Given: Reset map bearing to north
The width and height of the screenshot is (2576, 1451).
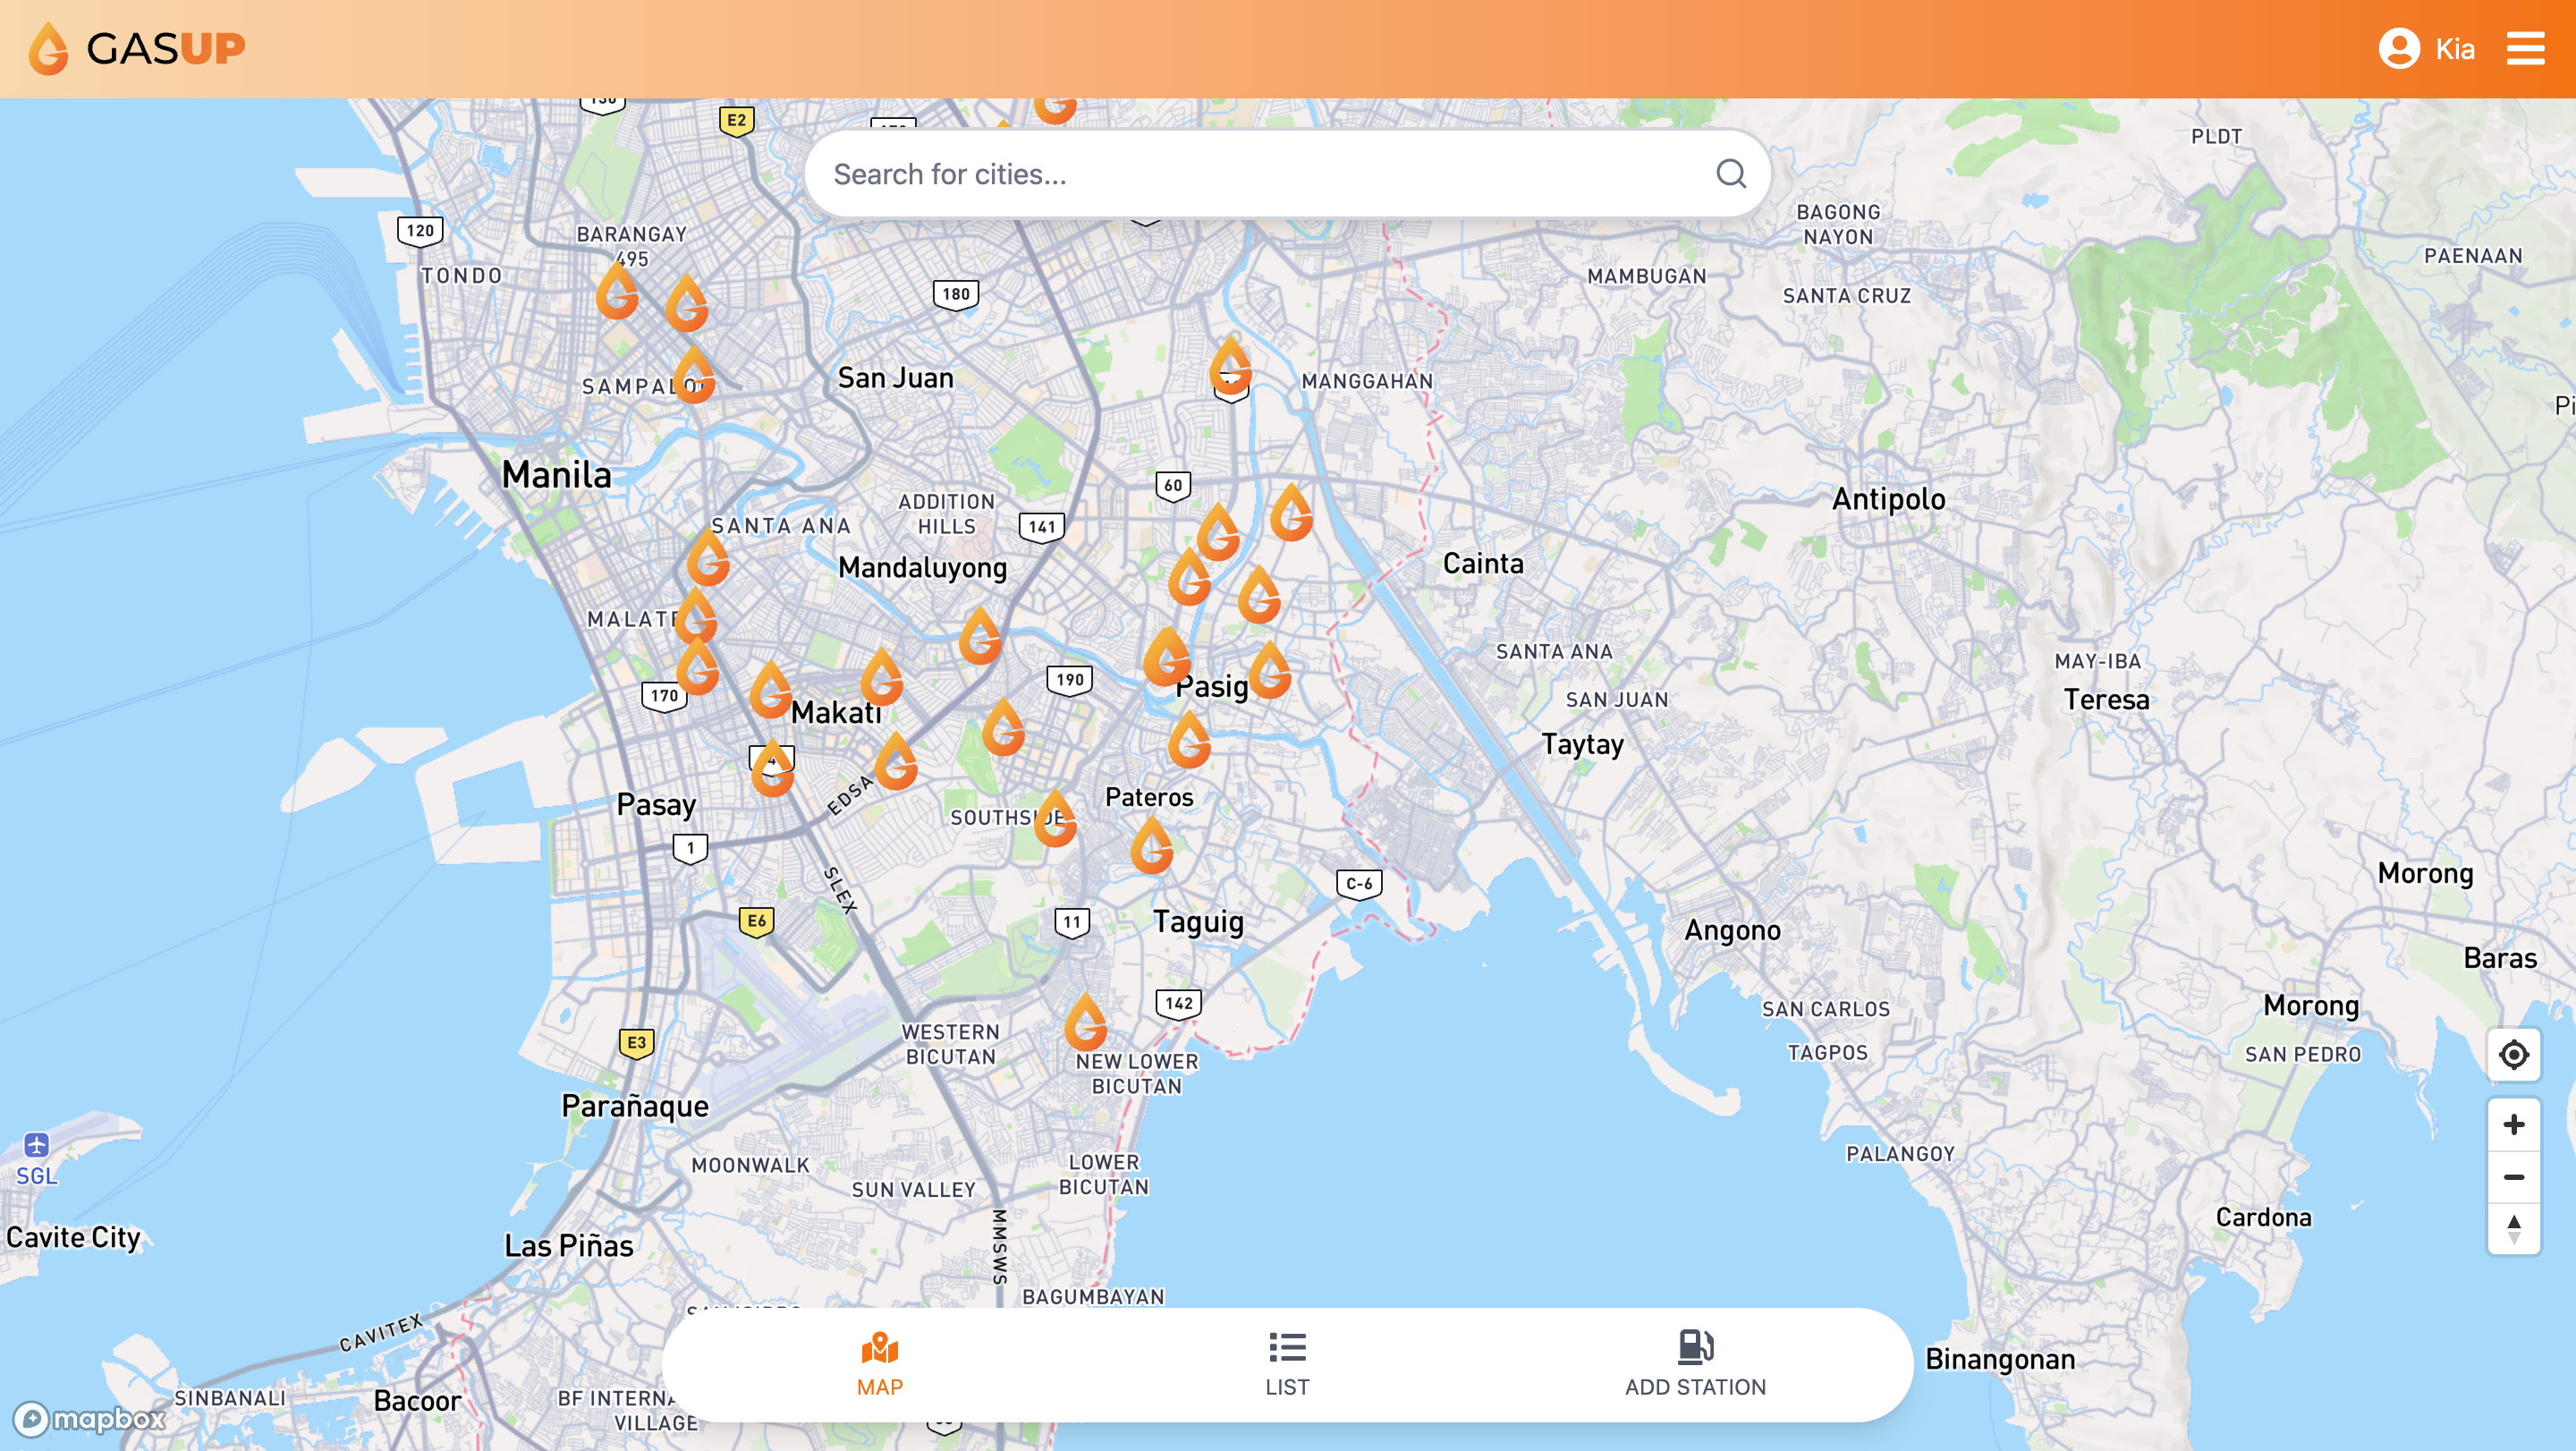Looking at the screenshot, I should click(2513, 1228).
